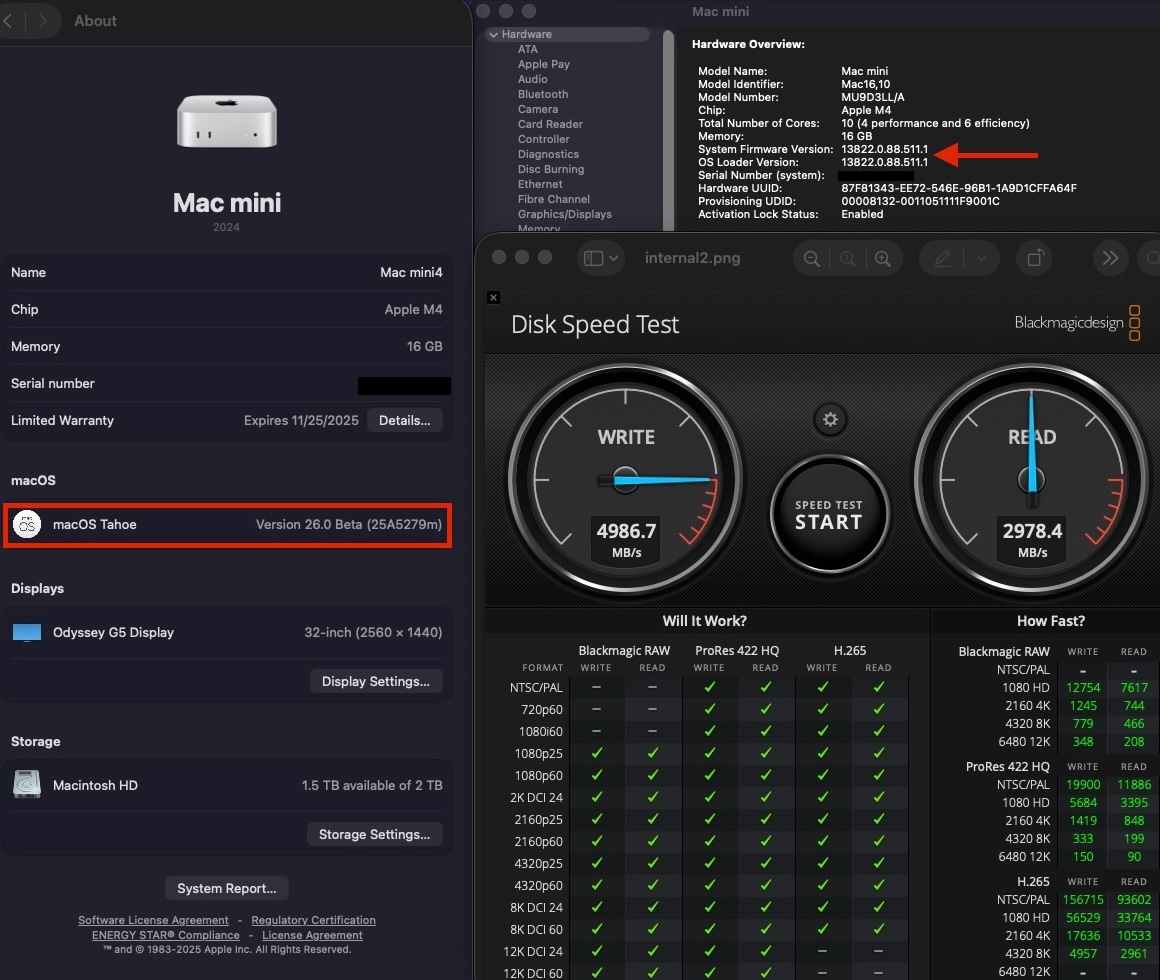
Task: Click the READ speed gauge
Action: pyautogui.click(x=1031, y=480)
